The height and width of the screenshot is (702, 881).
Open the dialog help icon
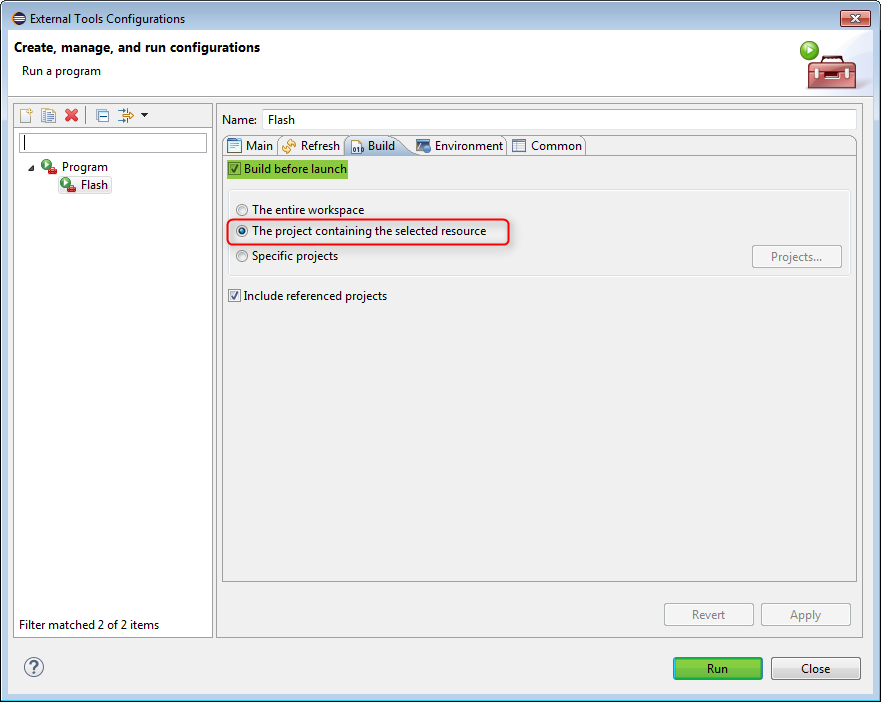coord(34,667)
